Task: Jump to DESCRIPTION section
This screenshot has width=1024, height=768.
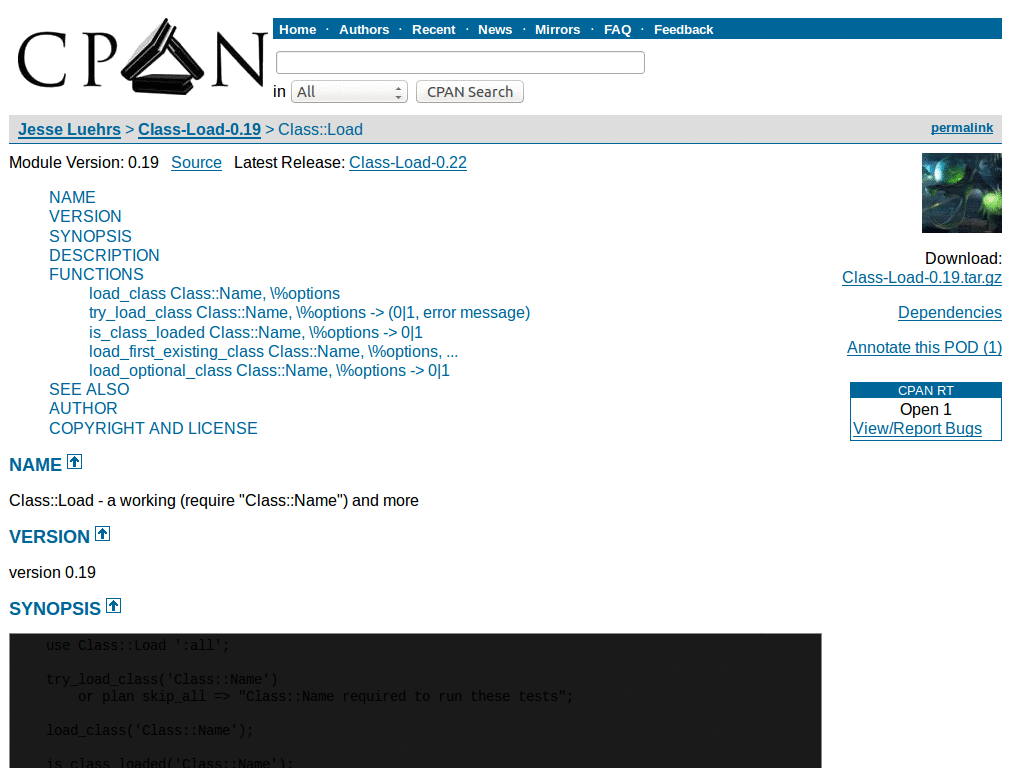Action: point(104,255)
